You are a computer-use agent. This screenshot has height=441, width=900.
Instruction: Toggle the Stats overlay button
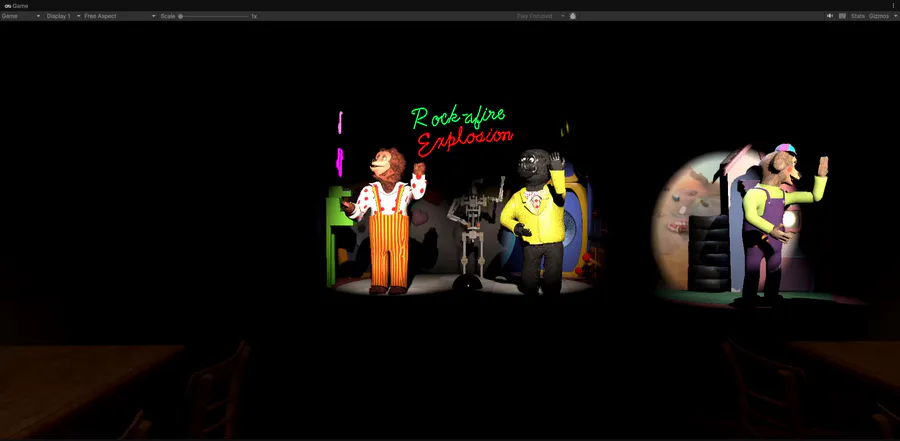[x=858, y=16]
